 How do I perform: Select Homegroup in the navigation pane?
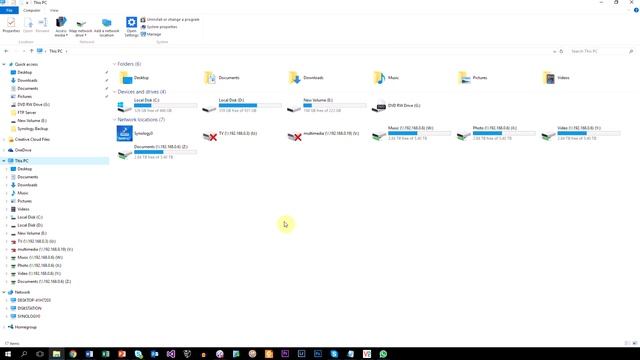point(25,327)
